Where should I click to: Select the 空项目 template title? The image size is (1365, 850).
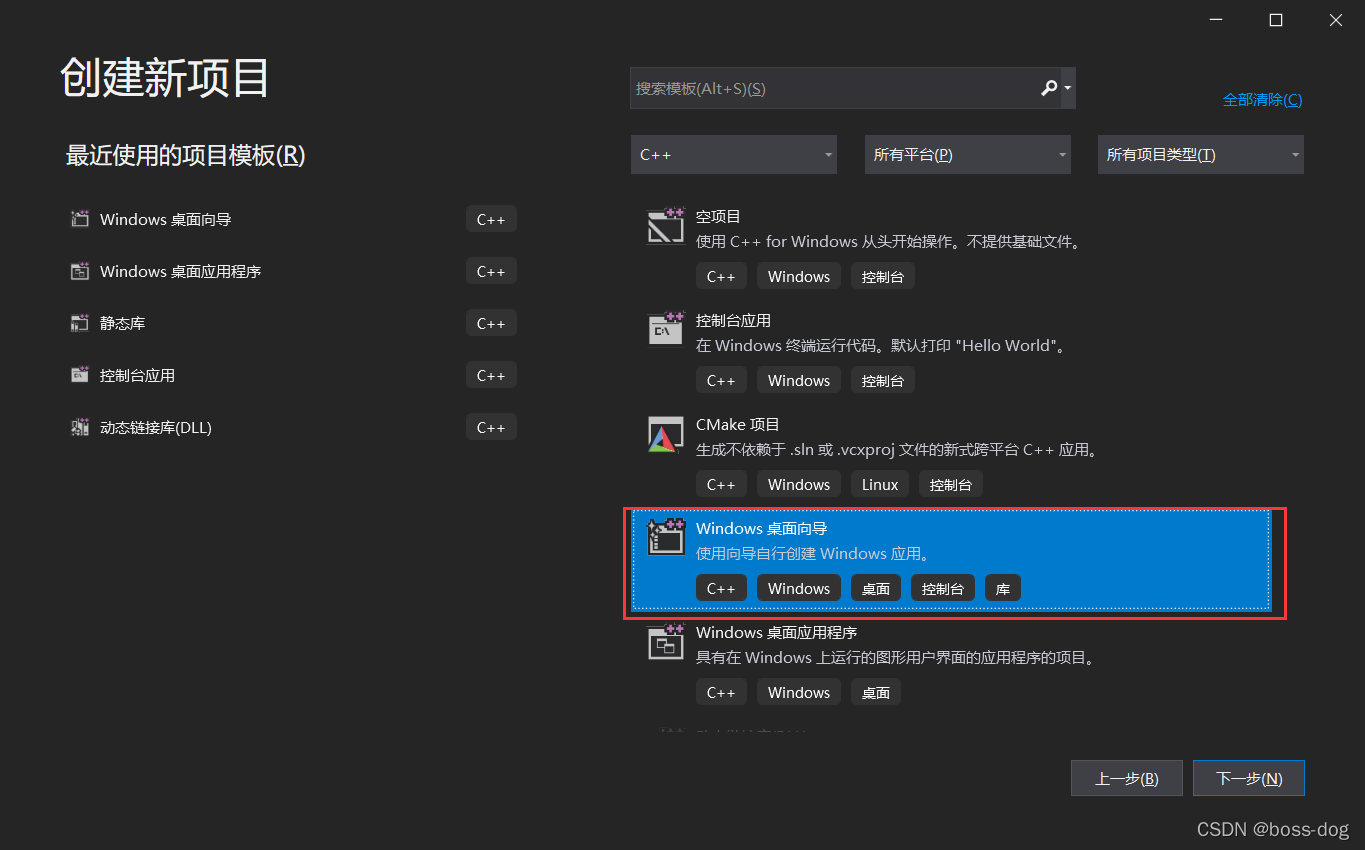pos(718,216)
